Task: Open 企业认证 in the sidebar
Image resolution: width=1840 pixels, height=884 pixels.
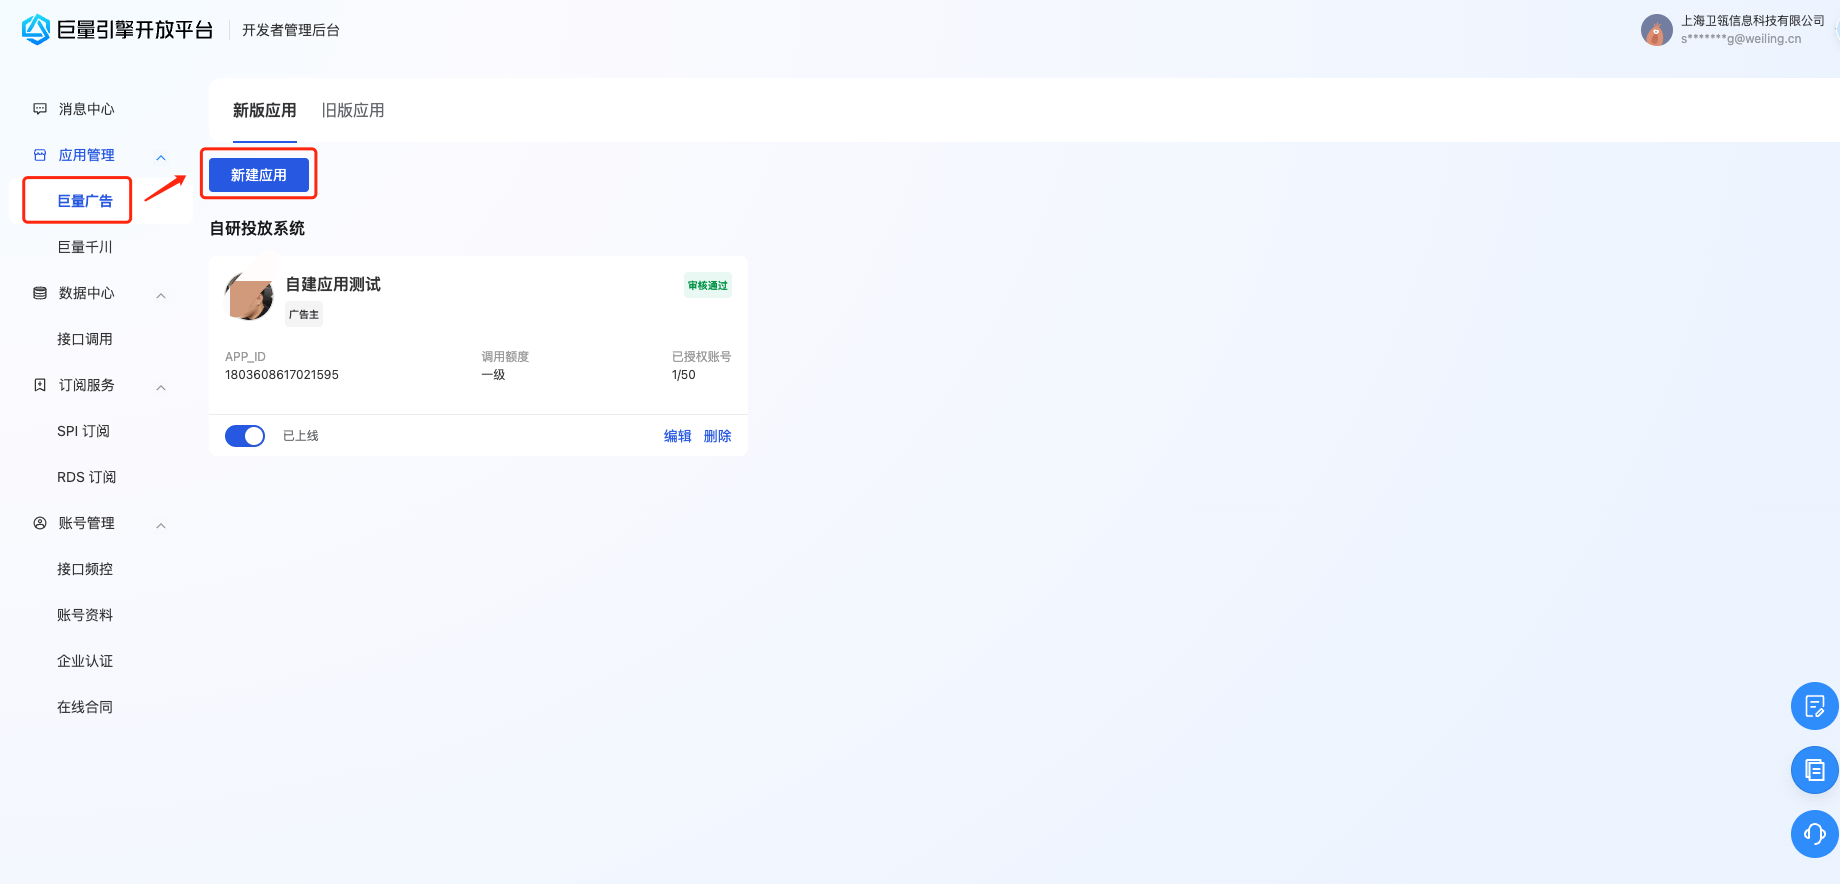Action: pyautogui.click(x=85, y=661)
